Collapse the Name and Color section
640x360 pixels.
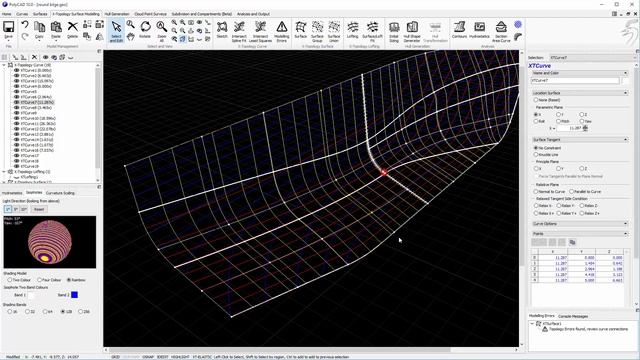point(625,73)
